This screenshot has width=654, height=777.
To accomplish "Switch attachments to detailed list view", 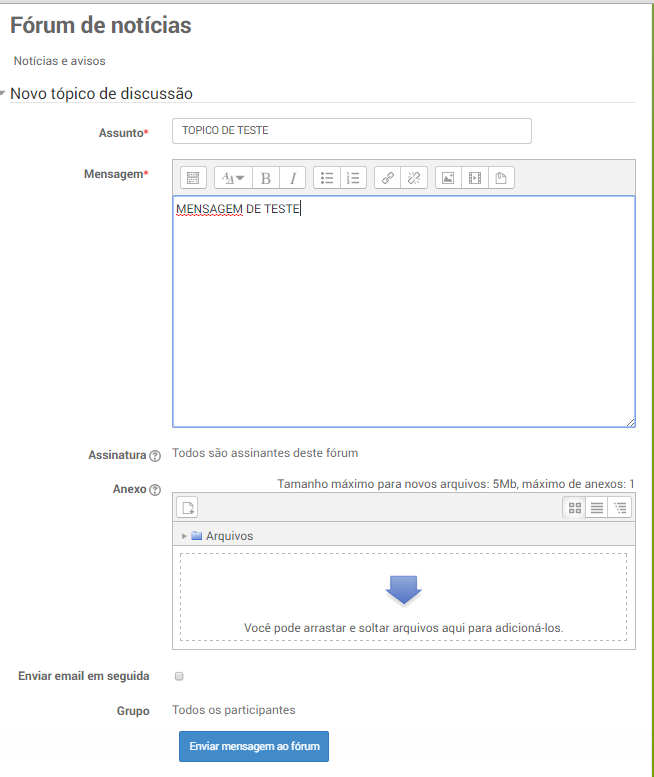I will (x=597, y=508).
